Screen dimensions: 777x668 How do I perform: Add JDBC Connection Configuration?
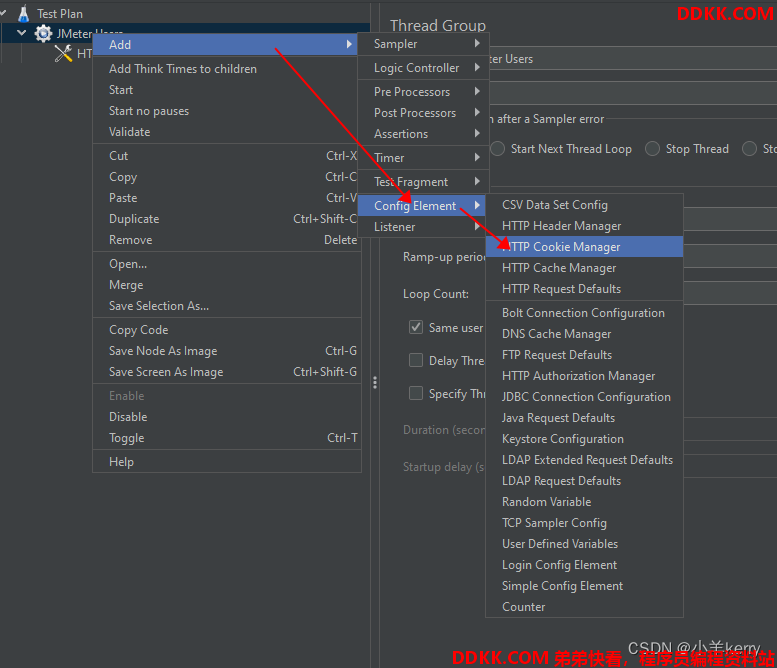[x=584, y=397]
